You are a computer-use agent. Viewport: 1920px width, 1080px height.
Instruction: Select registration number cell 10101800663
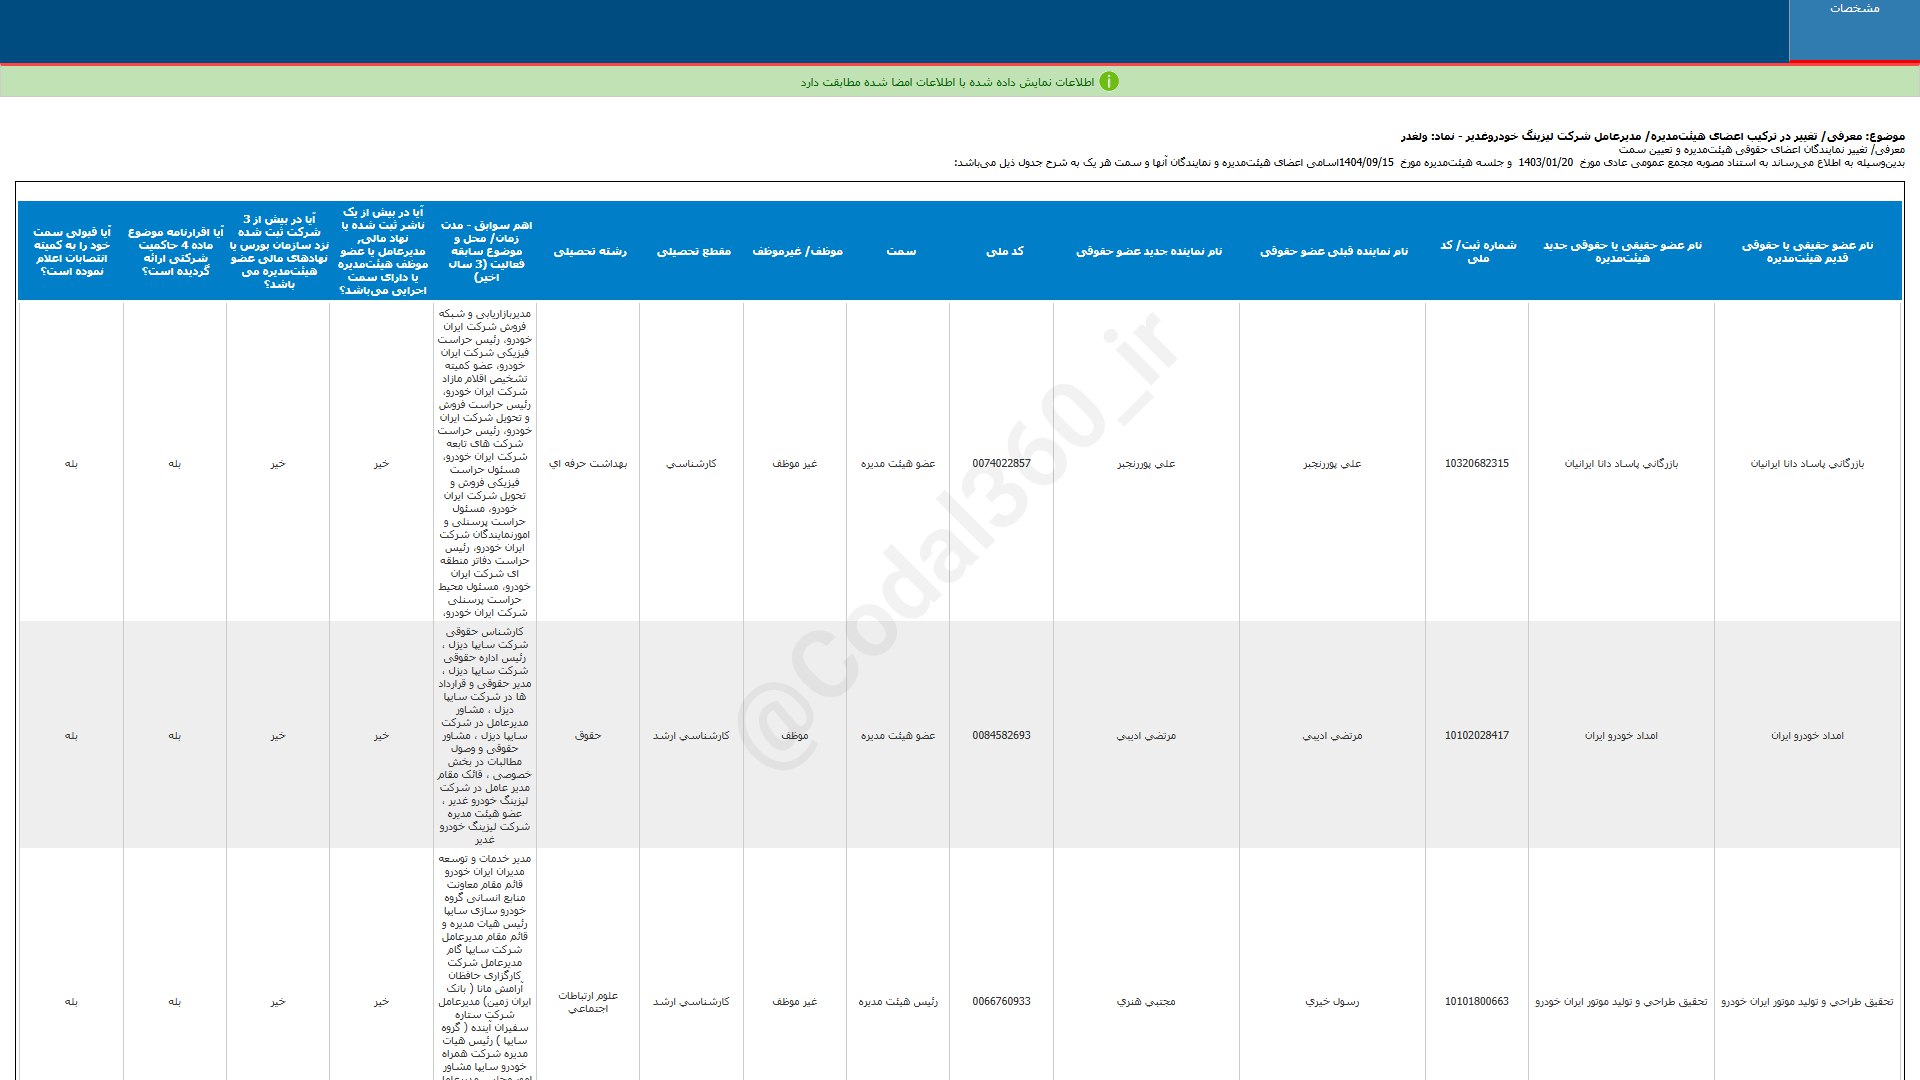tap(1476, 1002)
